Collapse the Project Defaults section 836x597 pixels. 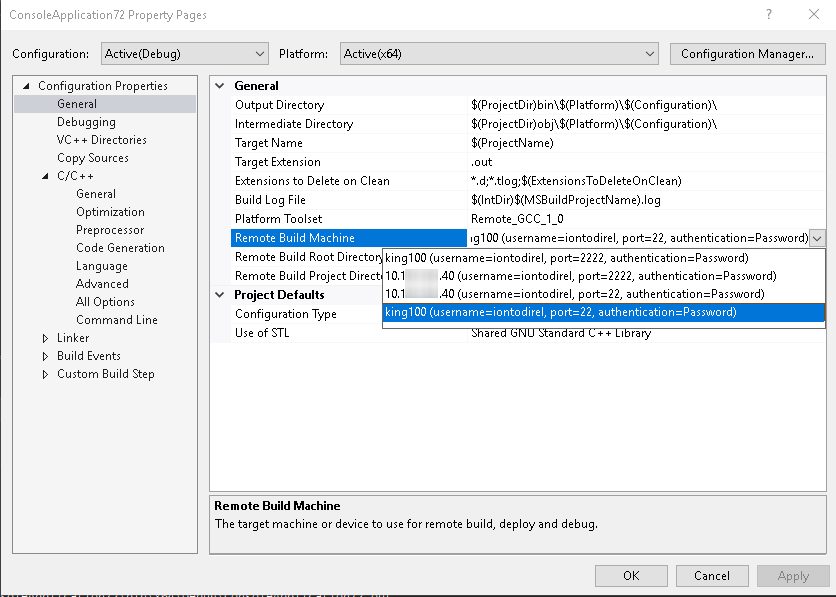click(221, 294)
